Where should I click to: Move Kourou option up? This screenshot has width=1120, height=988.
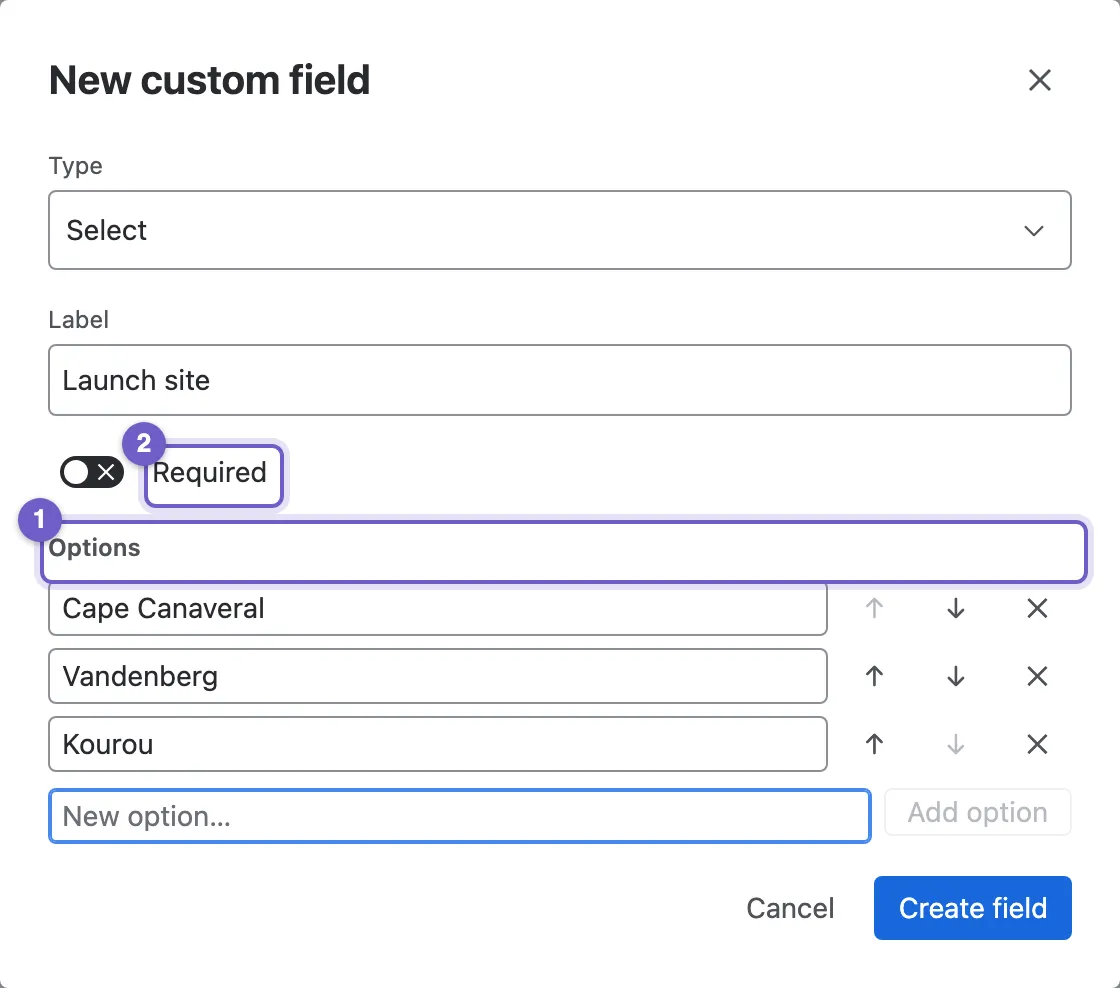pyautogui.click(x=874, y=744)
